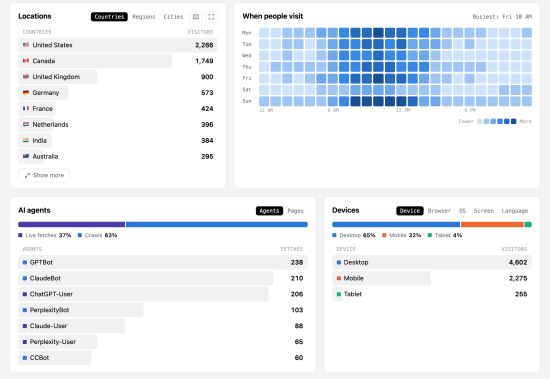Image resolution: width=550 pixels, height=379 pixels.
Task: Select the Pages tab in AI agents
Action: point(295,211)
